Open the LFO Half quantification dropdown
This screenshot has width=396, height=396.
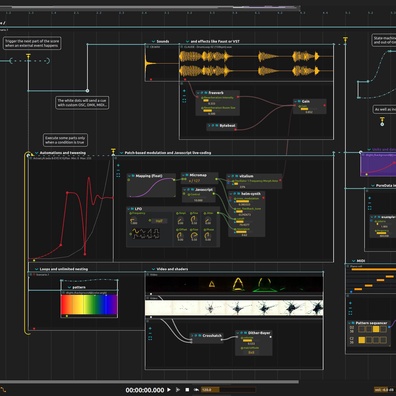coord(159,221)
